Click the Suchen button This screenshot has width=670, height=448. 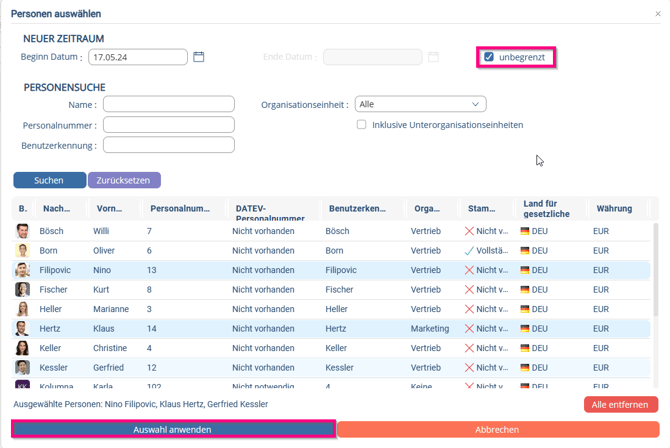tap(49, 180)
